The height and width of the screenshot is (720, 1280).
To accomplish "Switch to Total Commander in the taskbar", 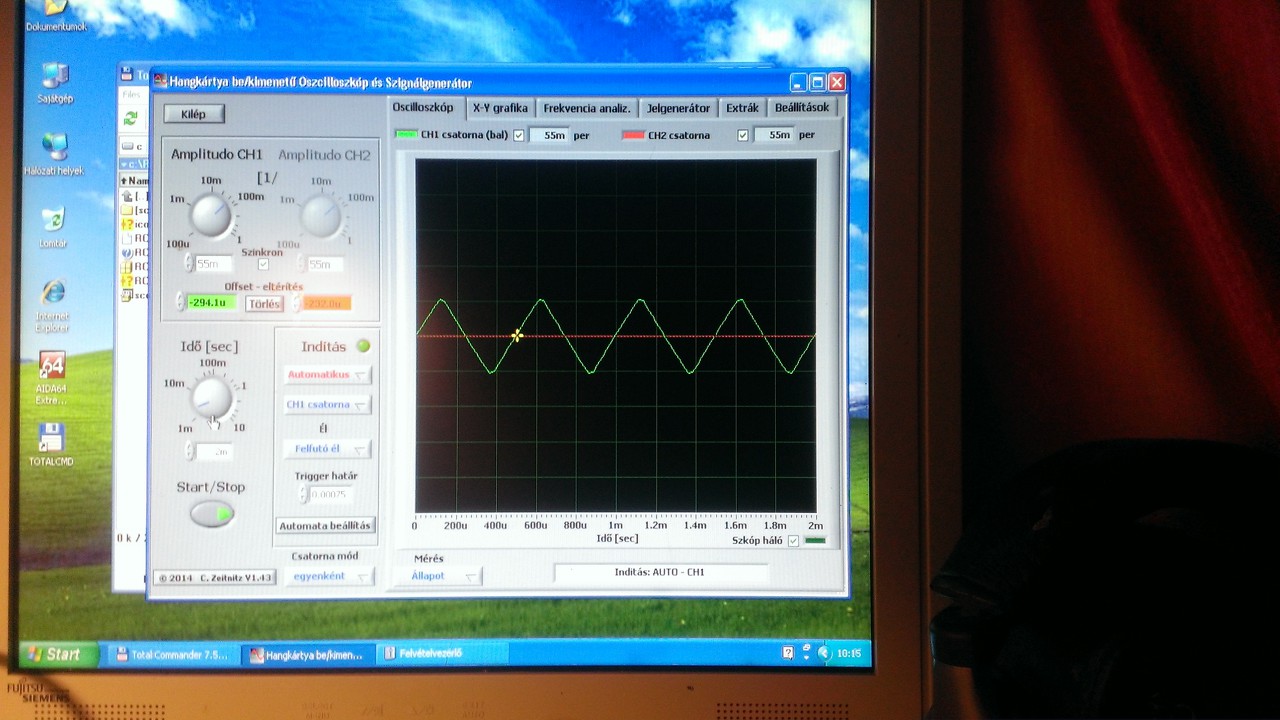I will pos(173,655).
